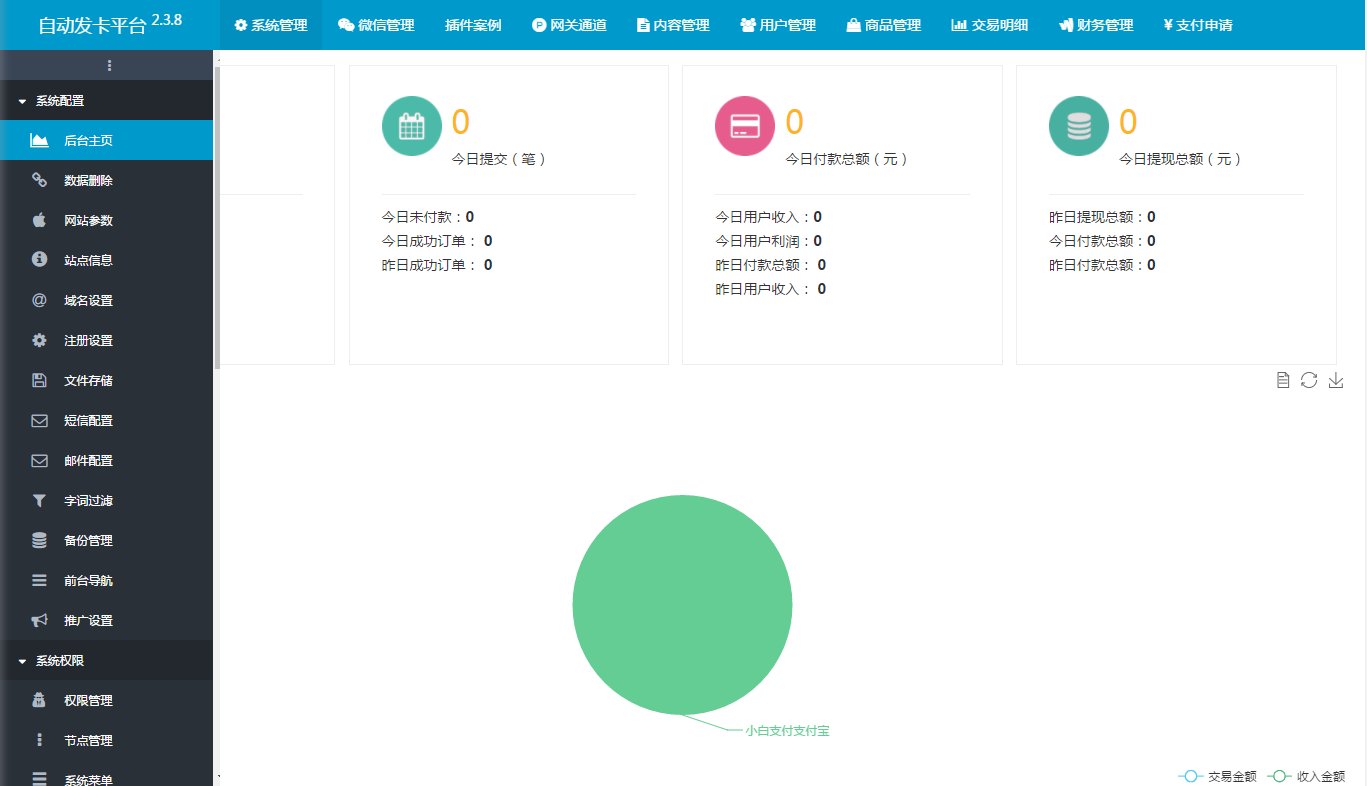This screenshot has height=786, width=1367.
Task: Click 昨日提现总额 statistic line
Action: coord(1102,217)
